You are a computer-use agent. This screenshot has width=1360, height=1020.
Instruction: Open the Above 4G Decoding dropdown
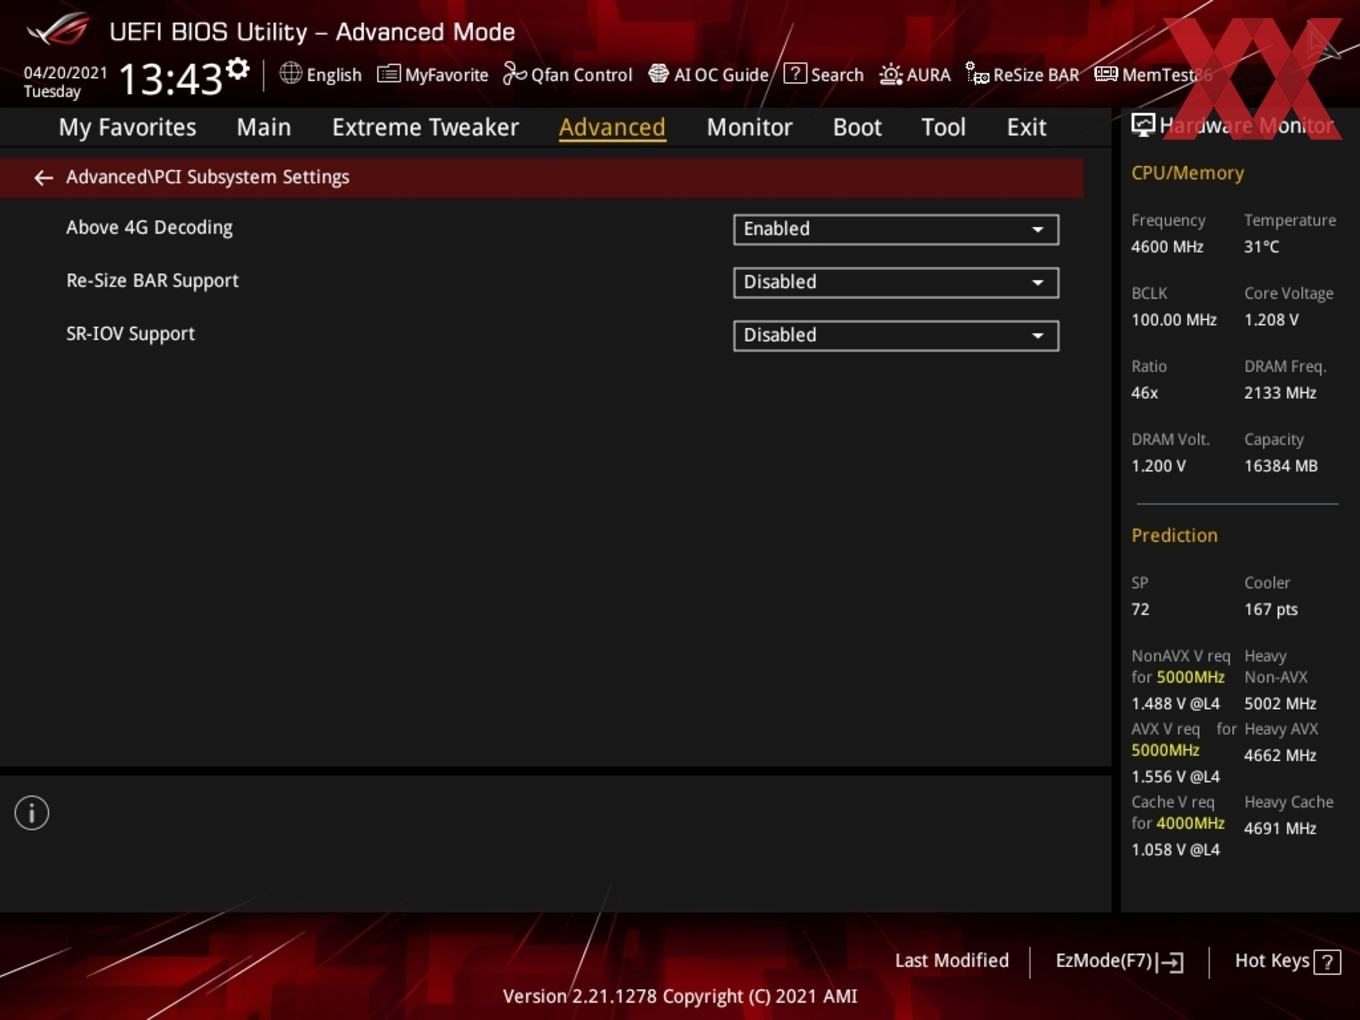pyautogui.click(x=896, y=229)
